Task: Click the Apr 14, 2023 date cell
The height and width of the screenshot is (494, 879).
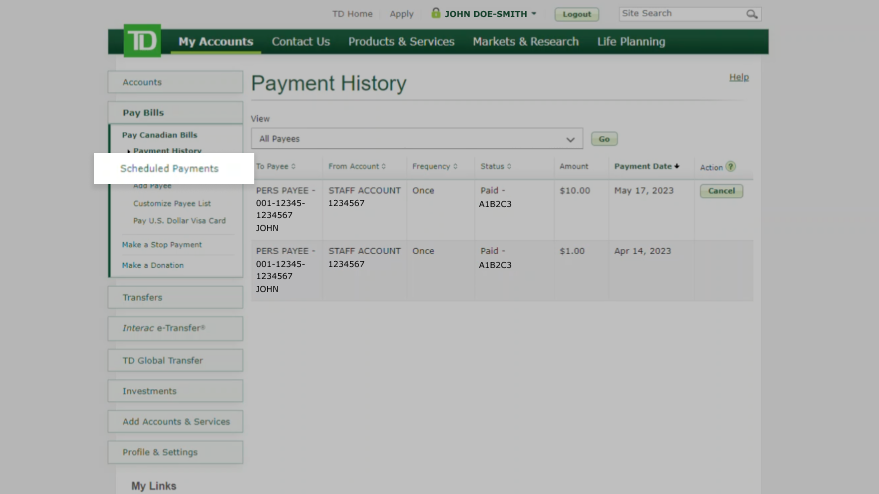Action: pyautogui.click(x=642, y=251)
